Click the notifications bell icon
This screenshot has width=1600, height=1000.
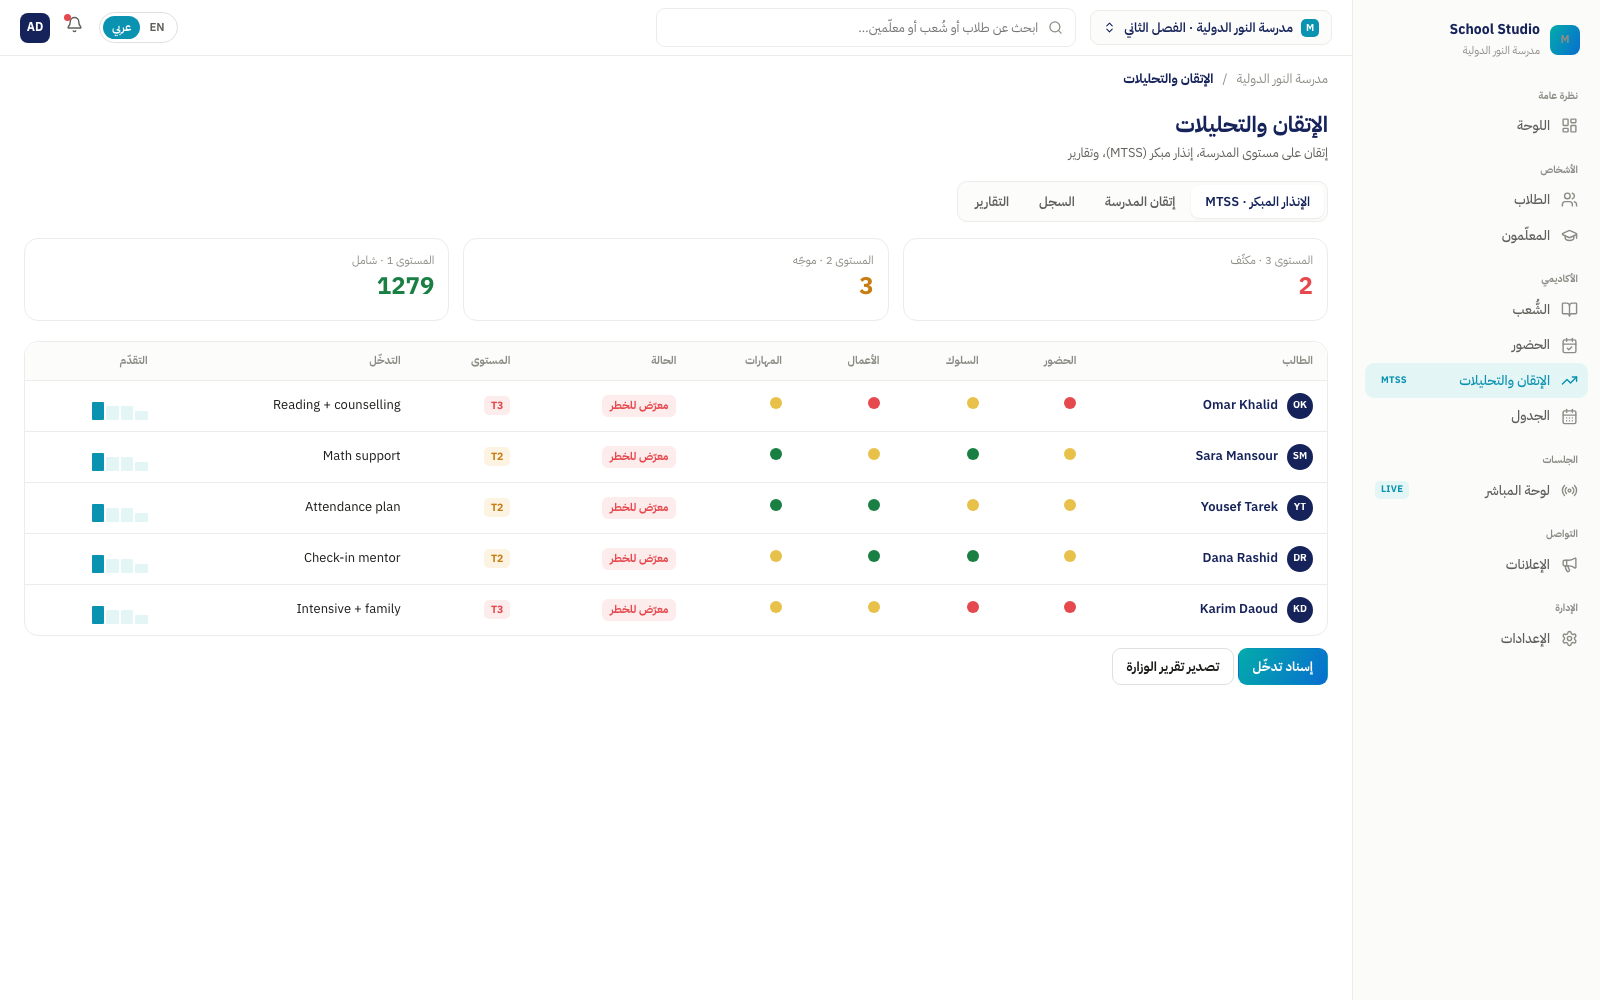pyautogui.click(x=74, y=24)
